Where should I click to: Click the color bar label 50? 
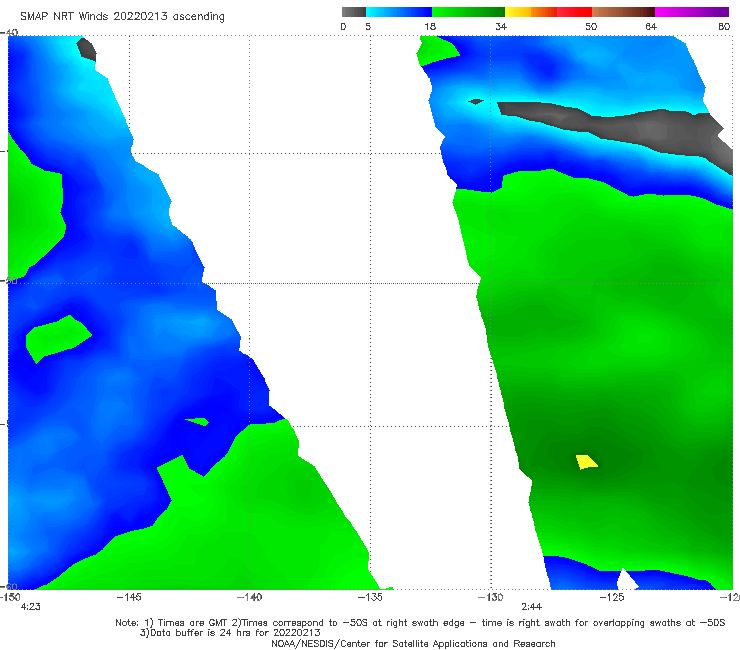pos(591,26)
